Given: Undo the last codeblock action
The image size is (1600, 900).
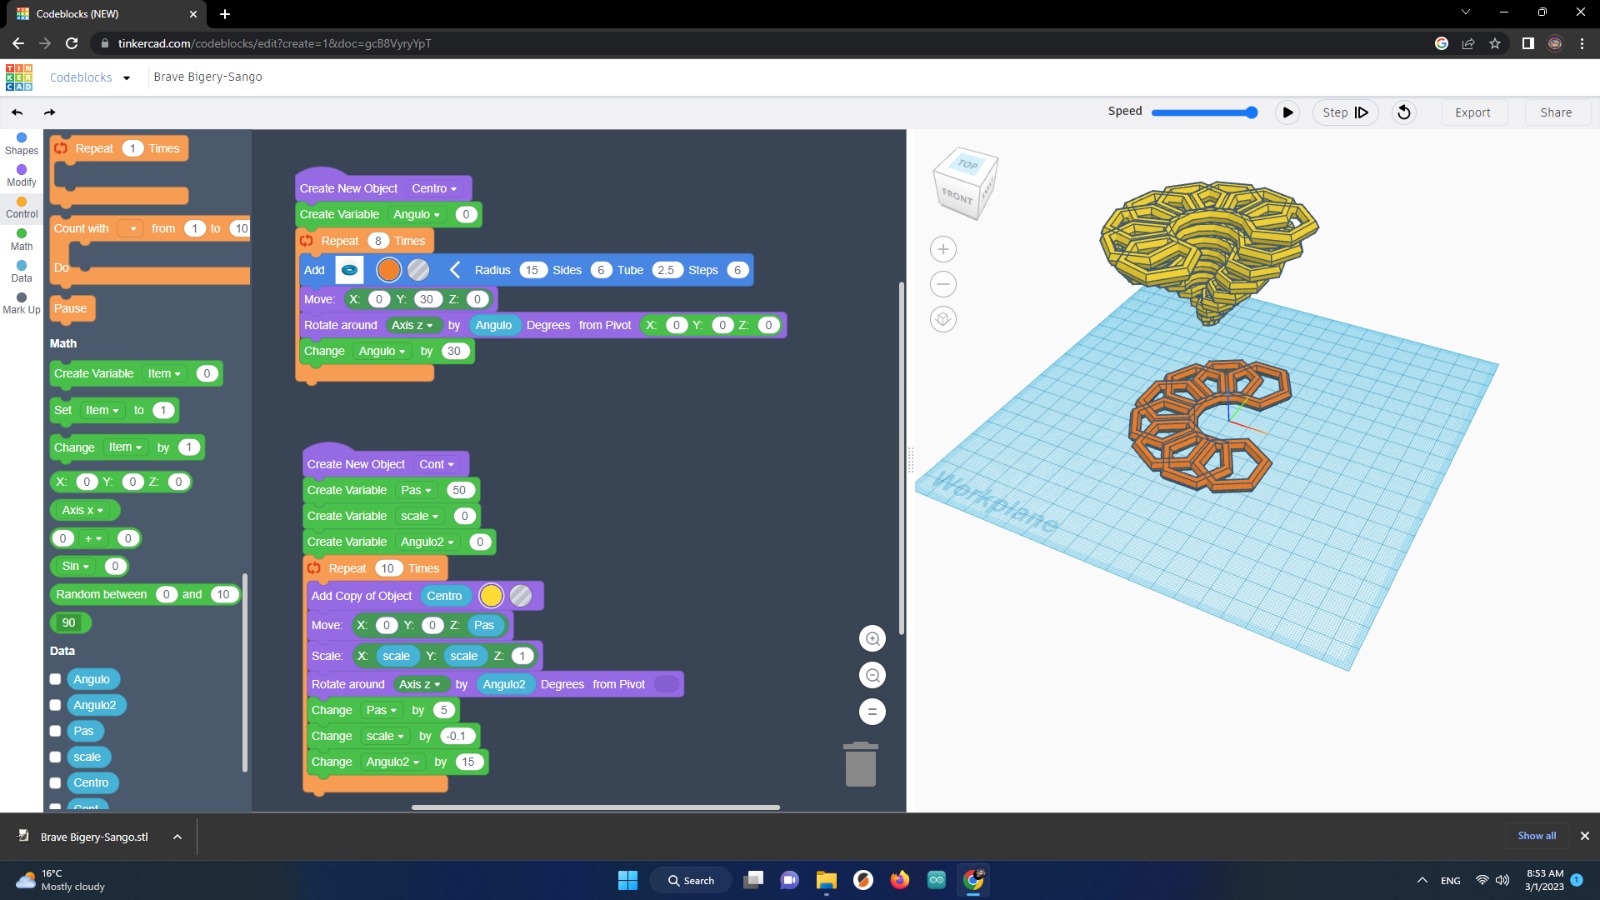Looking at the screenshot, I should 17,112.
